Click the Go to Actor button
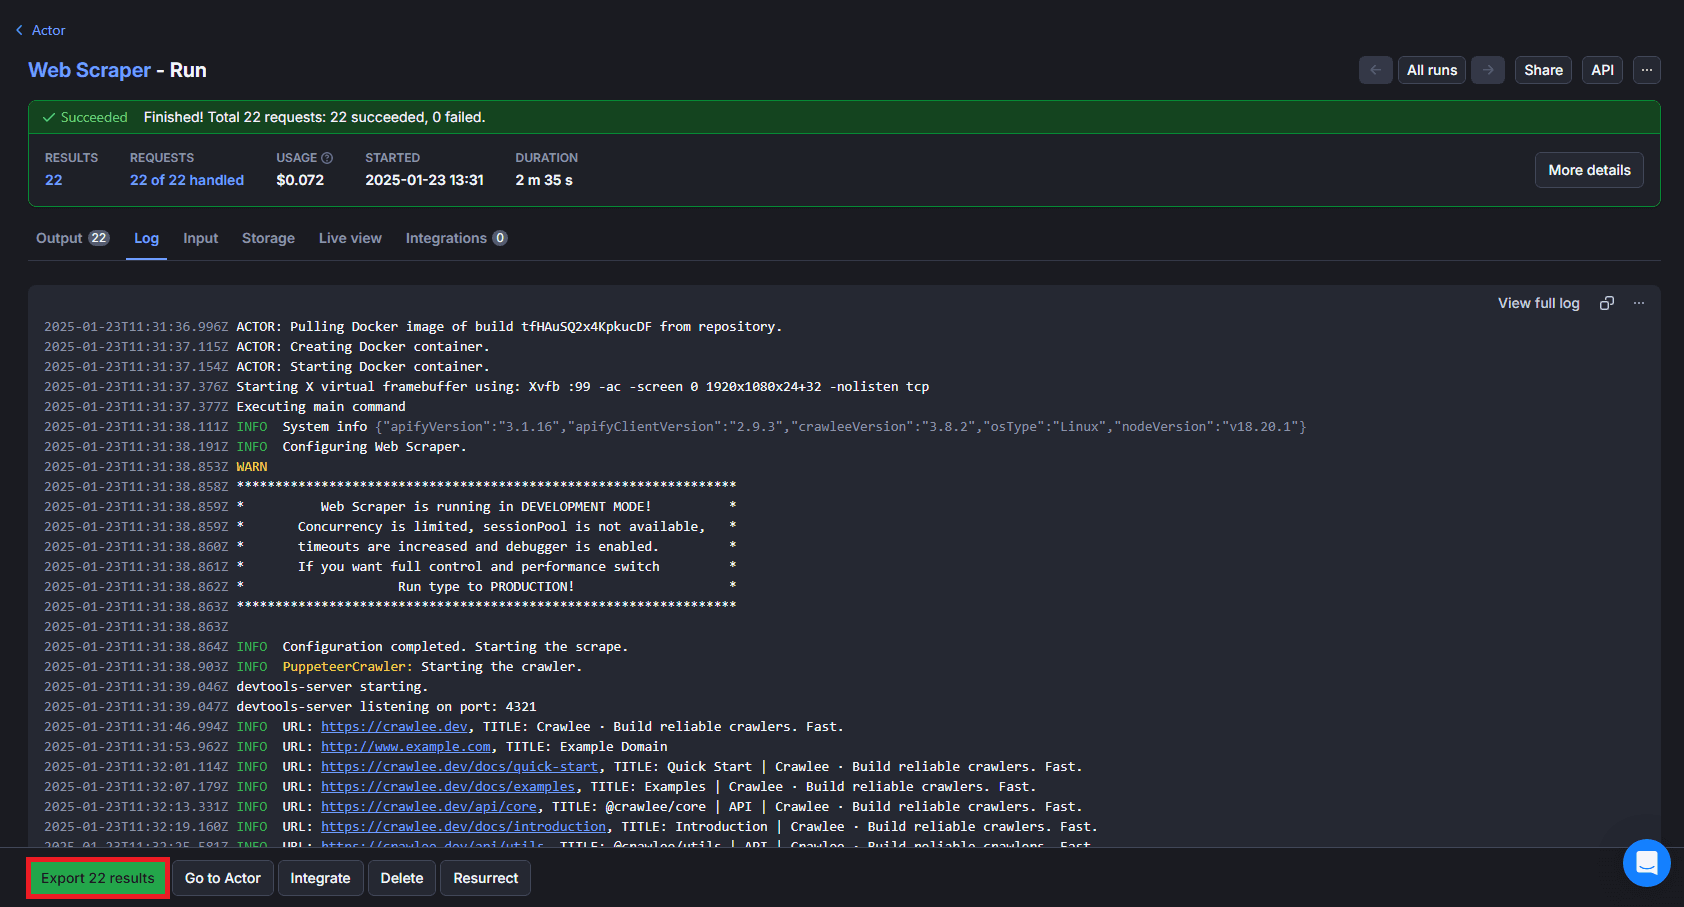Image resolution: width=1684 pixels, height=907 pixels. [222, 878]
